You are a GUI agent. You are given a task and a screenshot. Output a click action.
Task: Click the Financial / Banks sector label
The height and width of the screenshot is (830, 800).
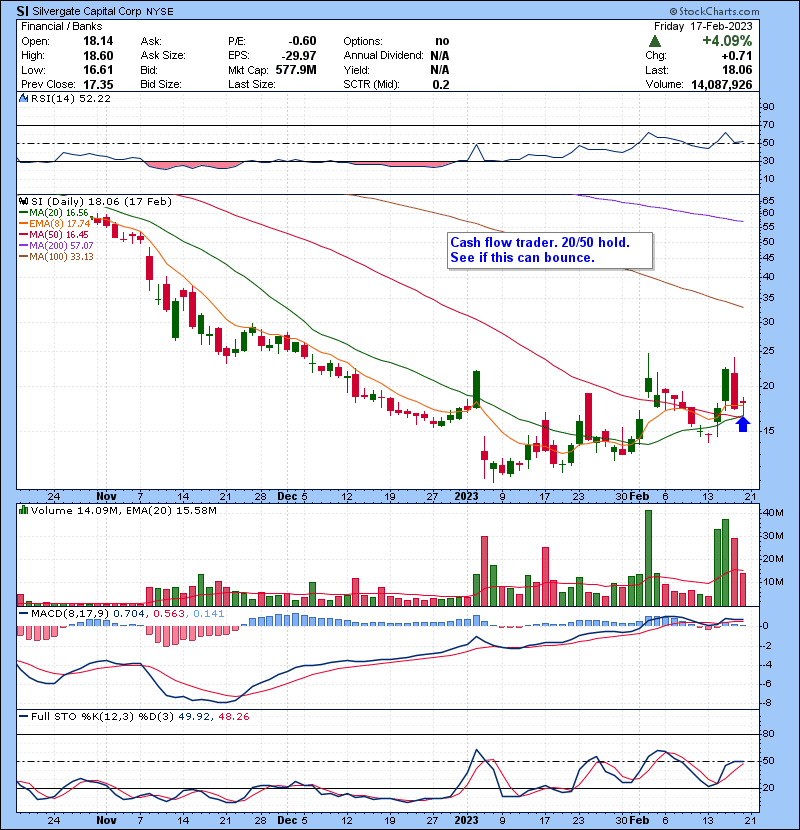61,26
